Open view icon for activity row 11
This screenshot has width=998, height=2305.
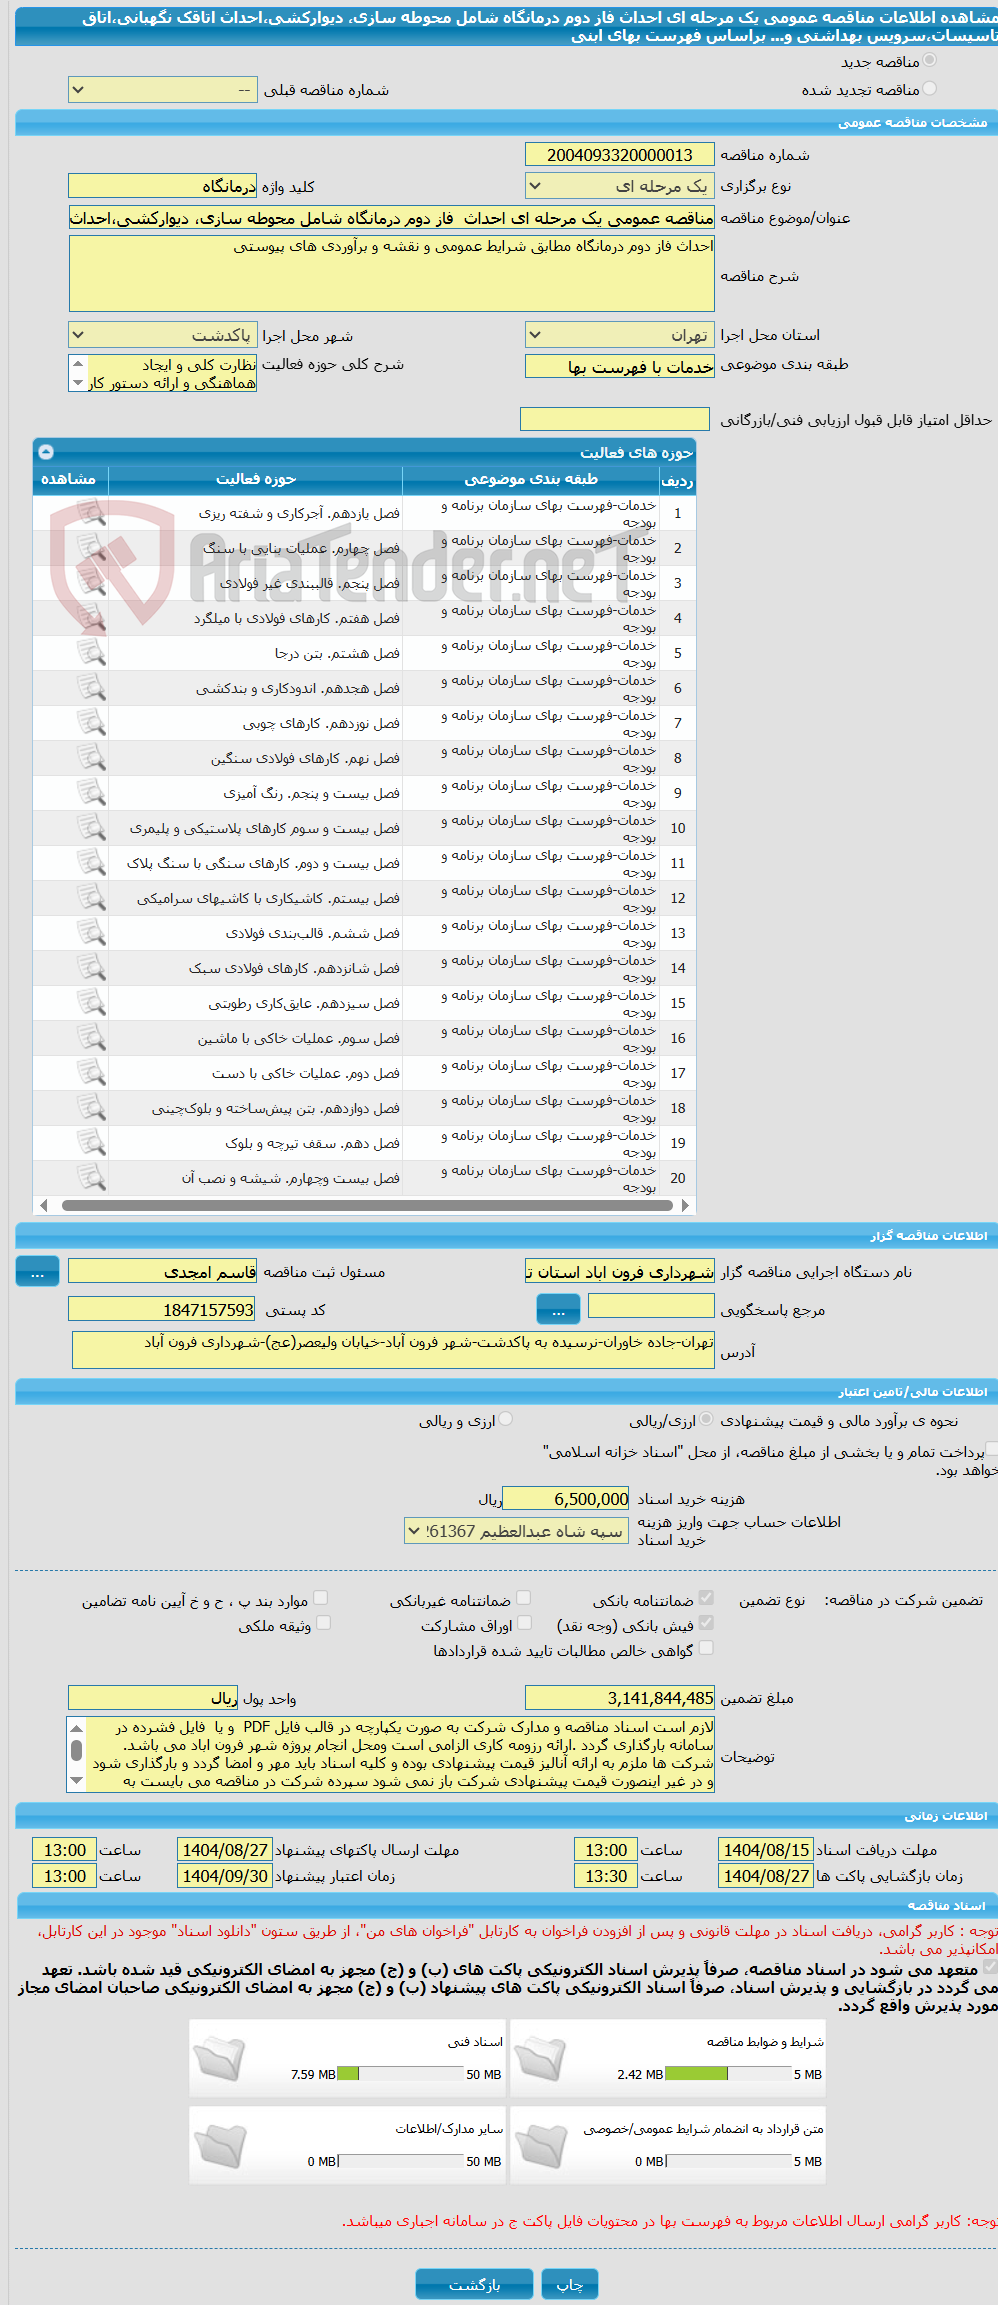coord(91,863)
